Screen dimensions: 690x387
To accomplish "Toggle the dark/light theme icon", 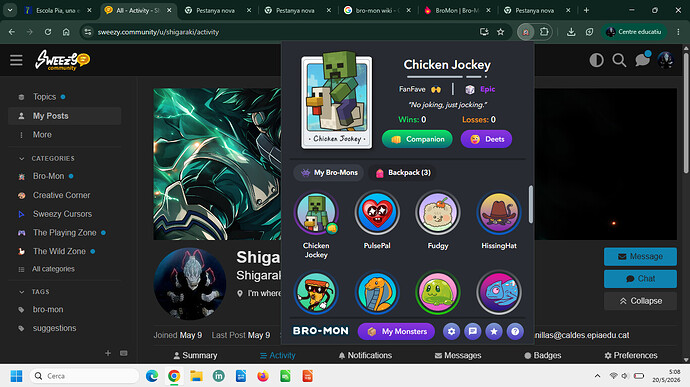I will [x=596, y=60].
